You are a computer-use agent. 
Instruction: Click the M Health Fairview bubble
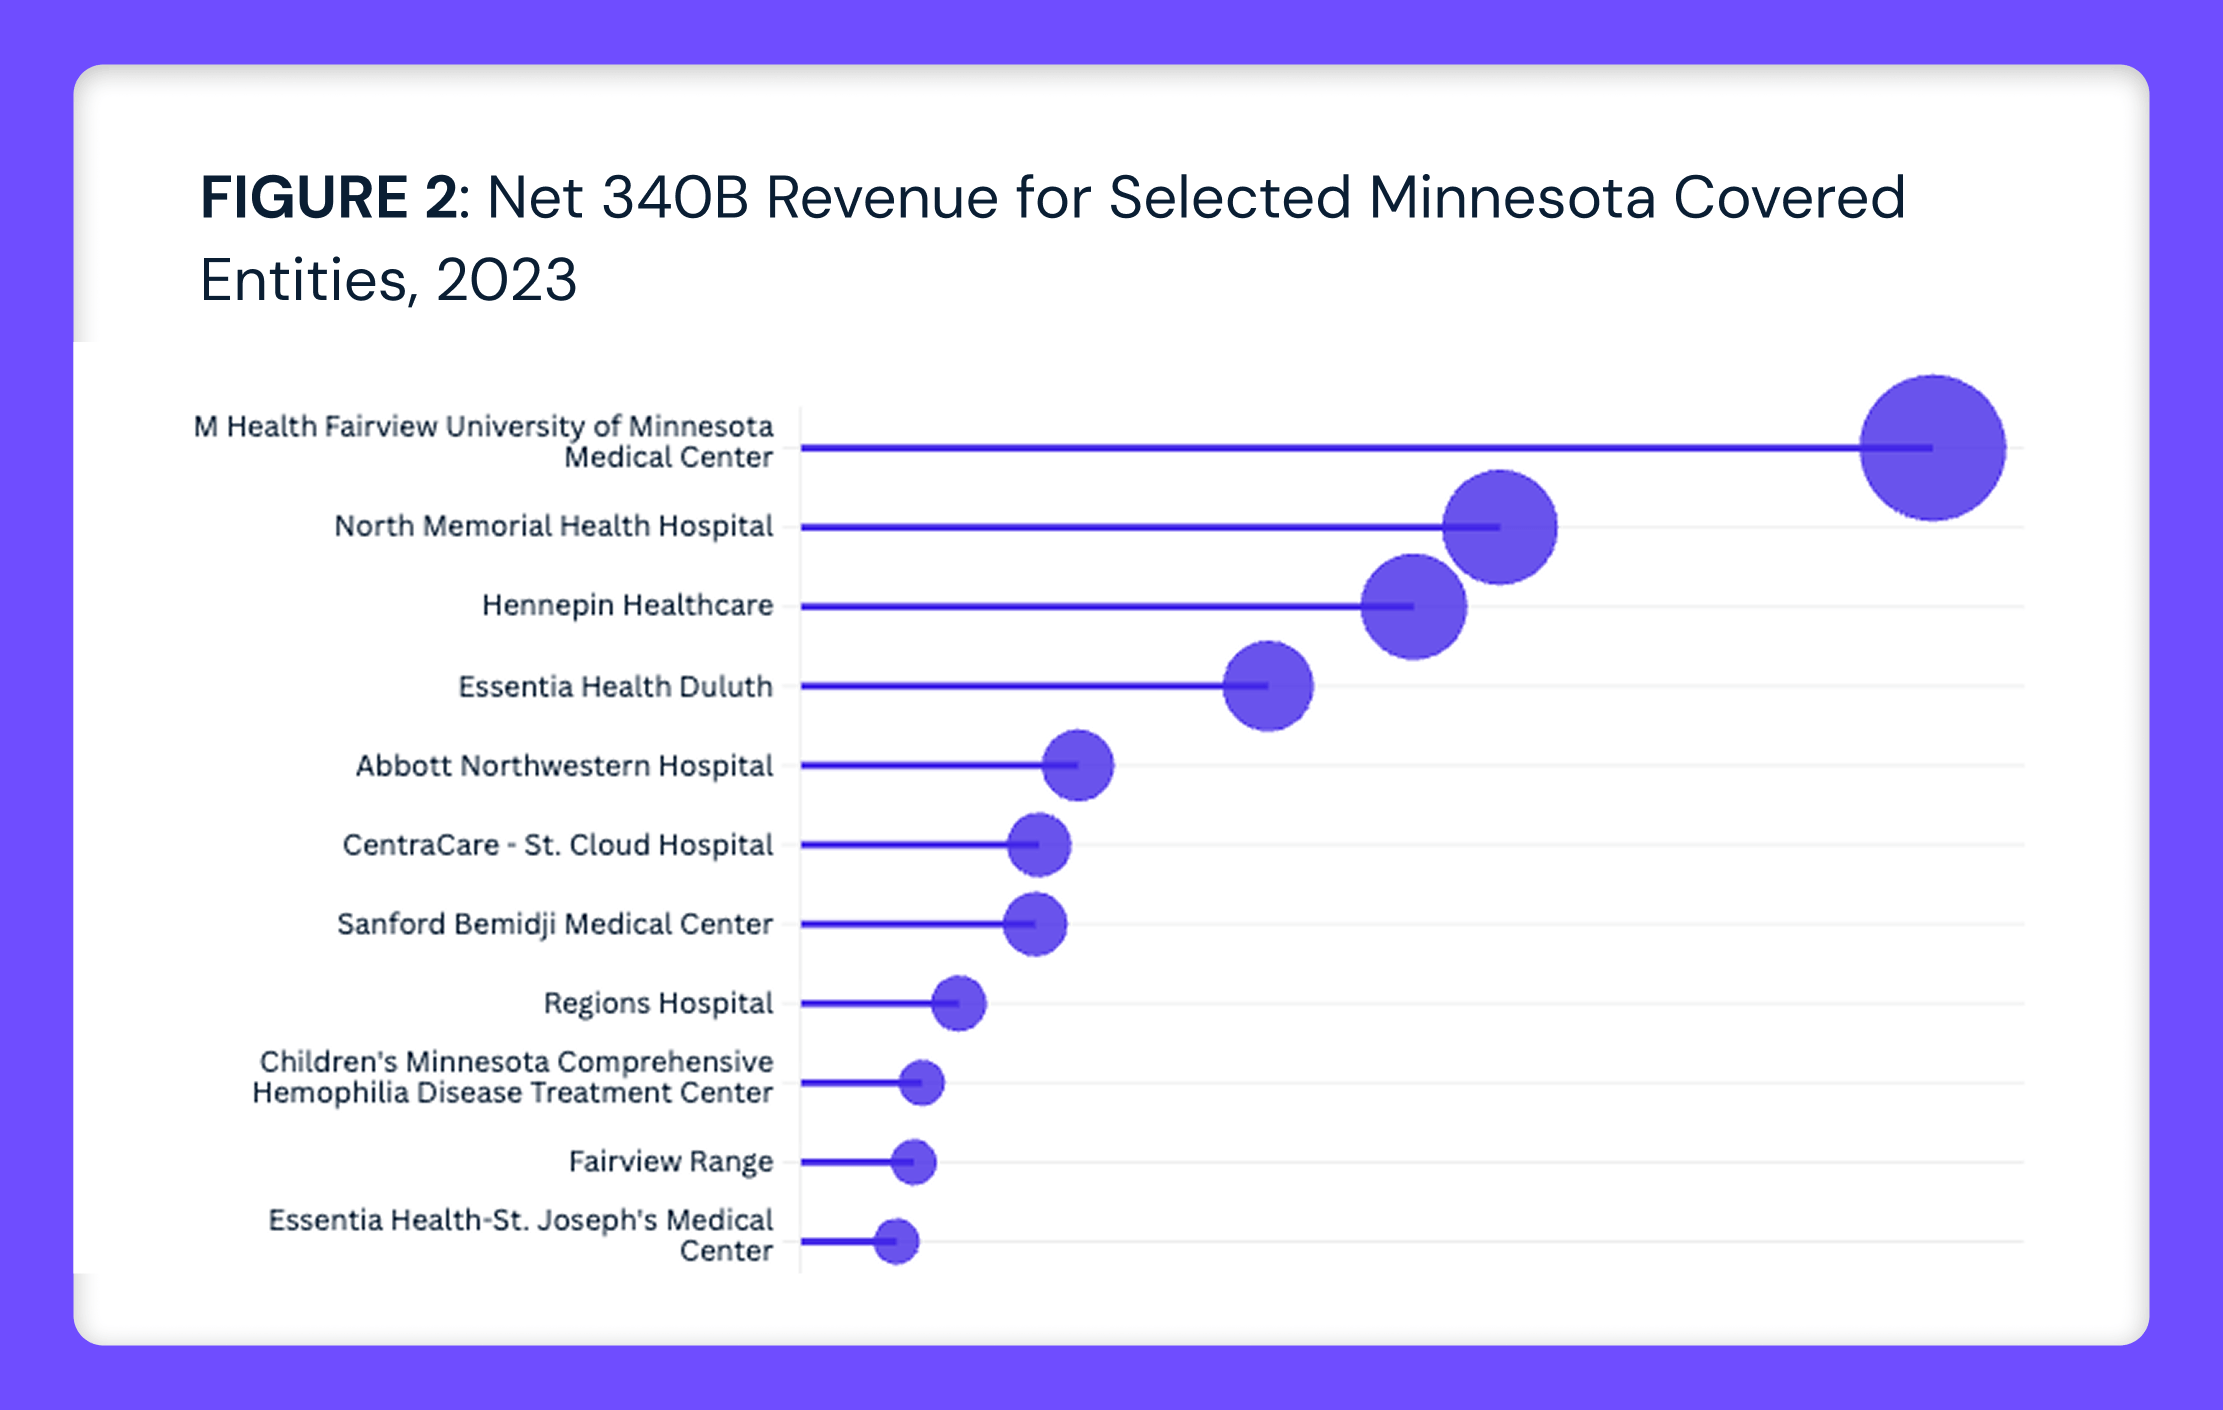(1932, 448)
